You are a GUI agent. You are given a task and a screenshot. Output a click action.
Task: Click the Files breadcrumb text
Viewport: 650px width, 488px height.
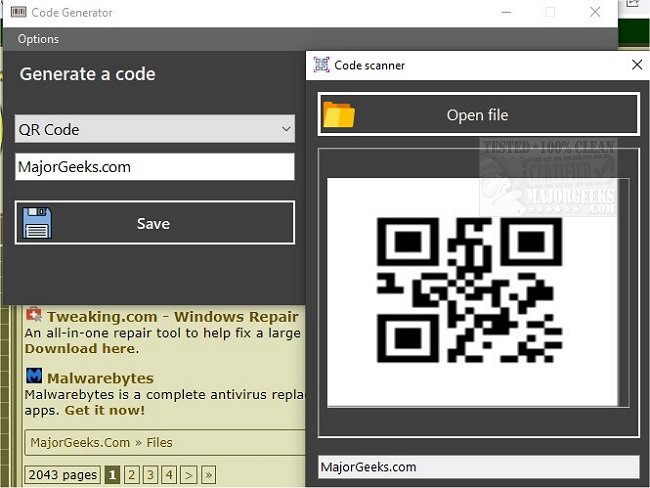[159, 442]
